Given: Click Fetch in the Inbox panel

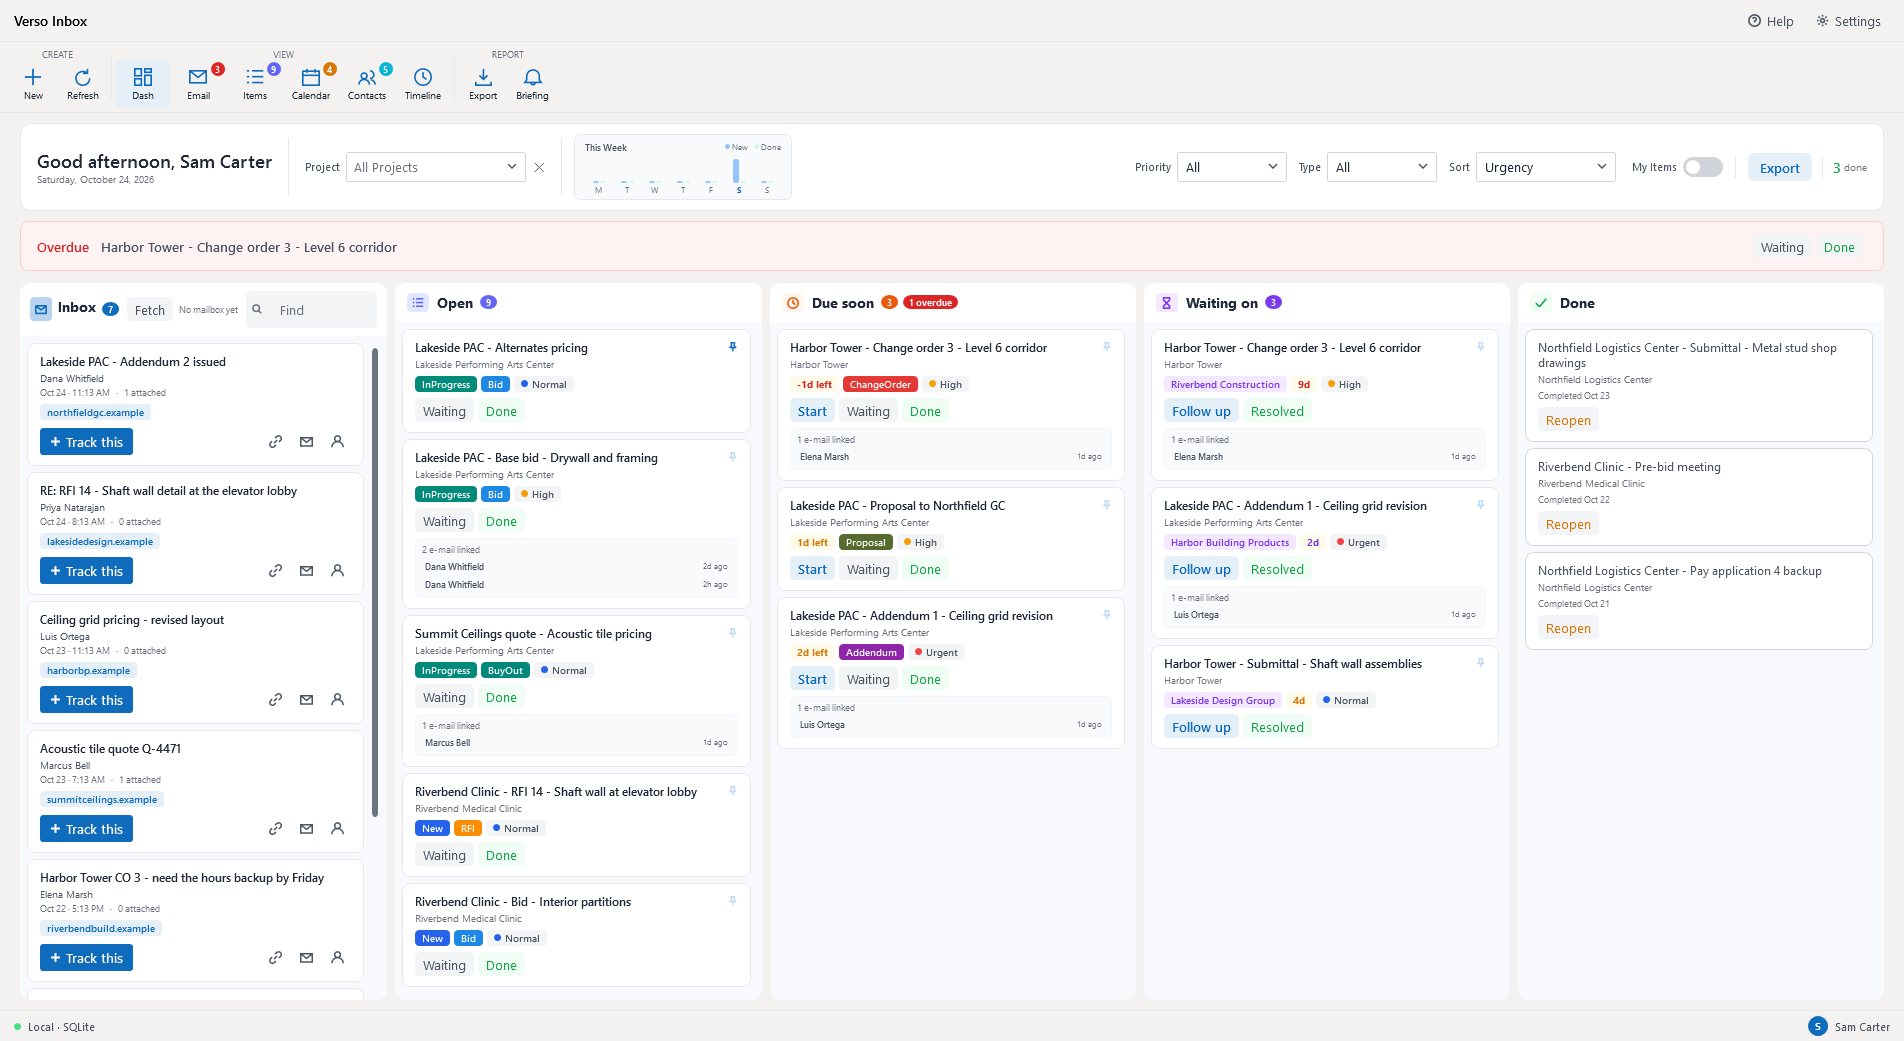Looking at the screenshot, I should coord(150,310).
